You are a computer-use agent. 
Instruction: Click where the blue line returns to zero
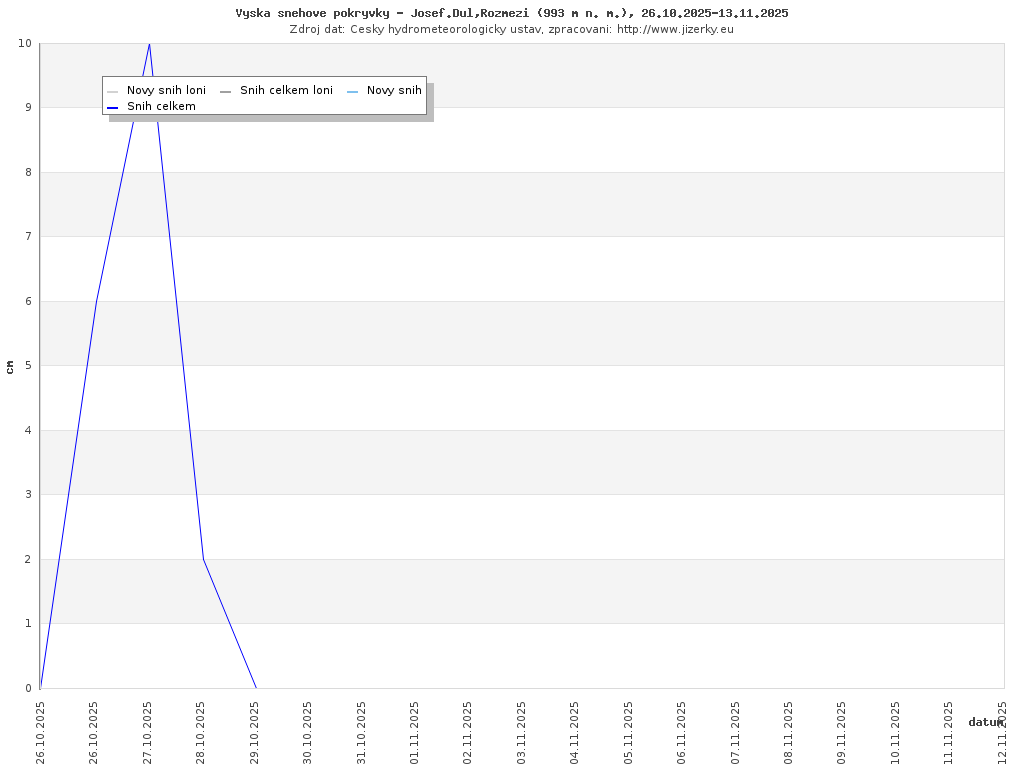pyautogui.click(x=256, y=687)
